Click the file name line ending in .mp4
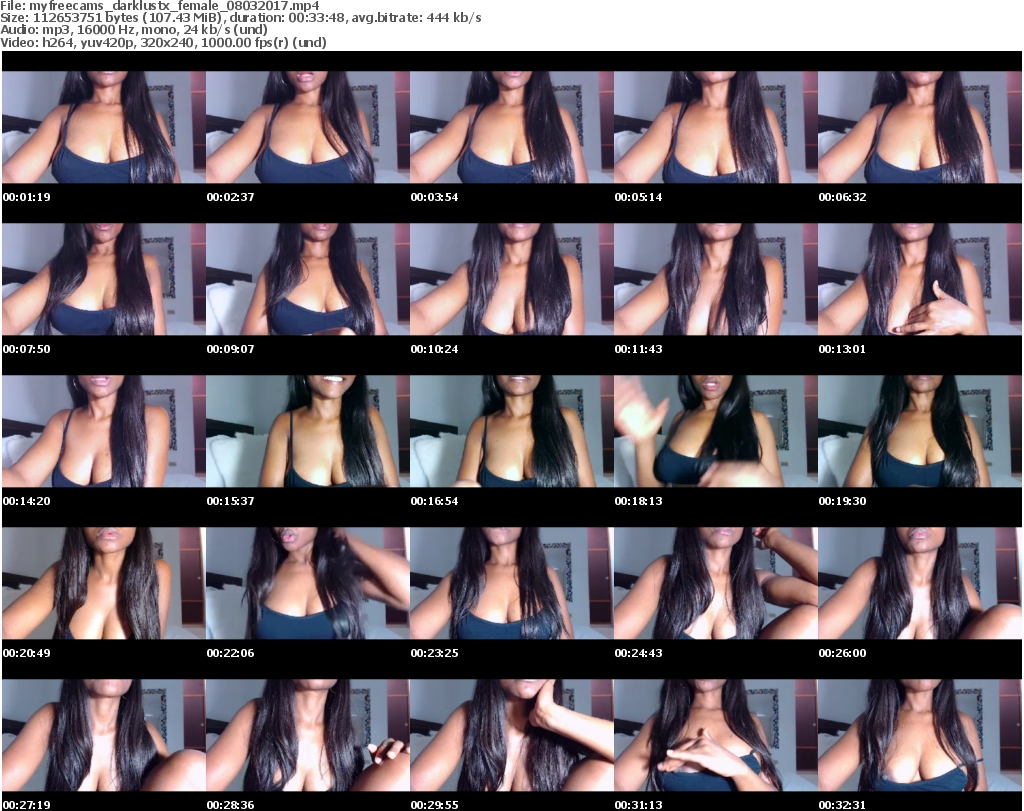 (x=160, y=5)
